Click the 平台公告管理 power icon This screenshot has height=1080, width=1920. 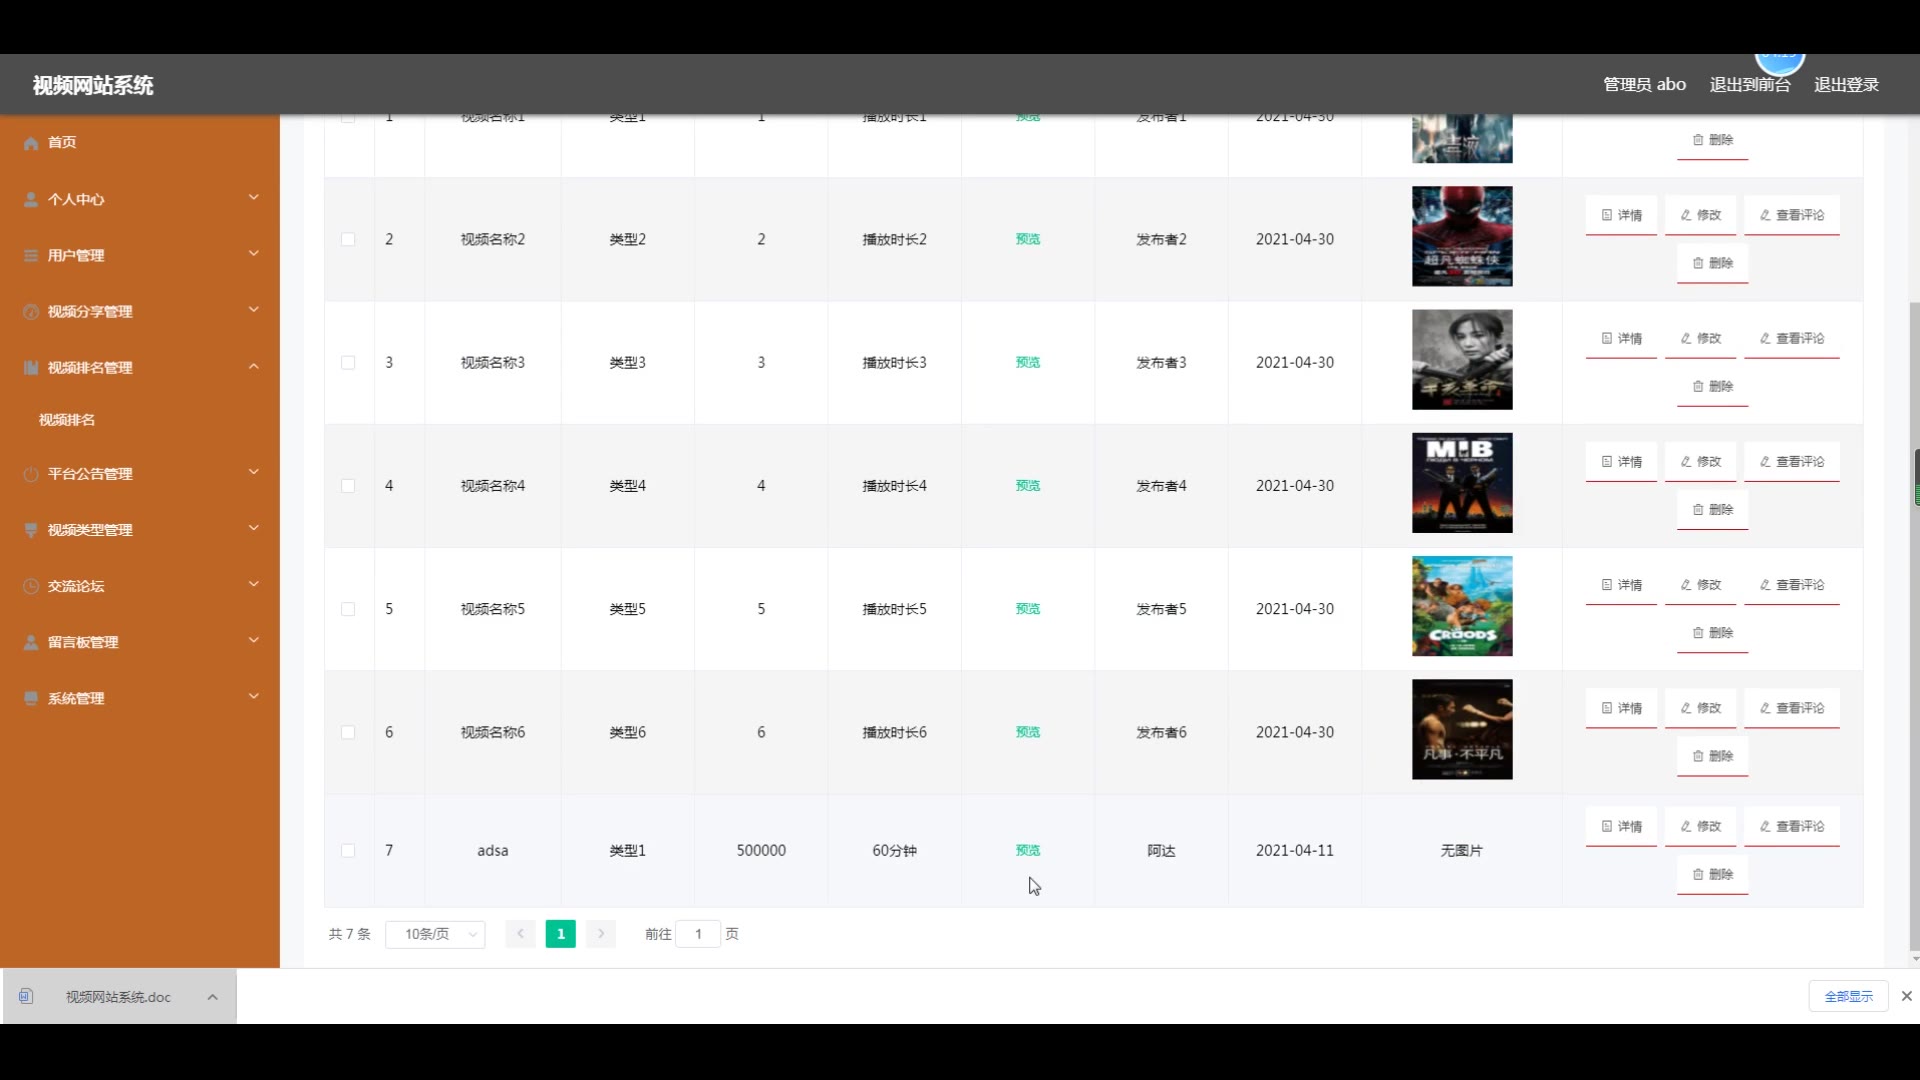coord(31,474)
